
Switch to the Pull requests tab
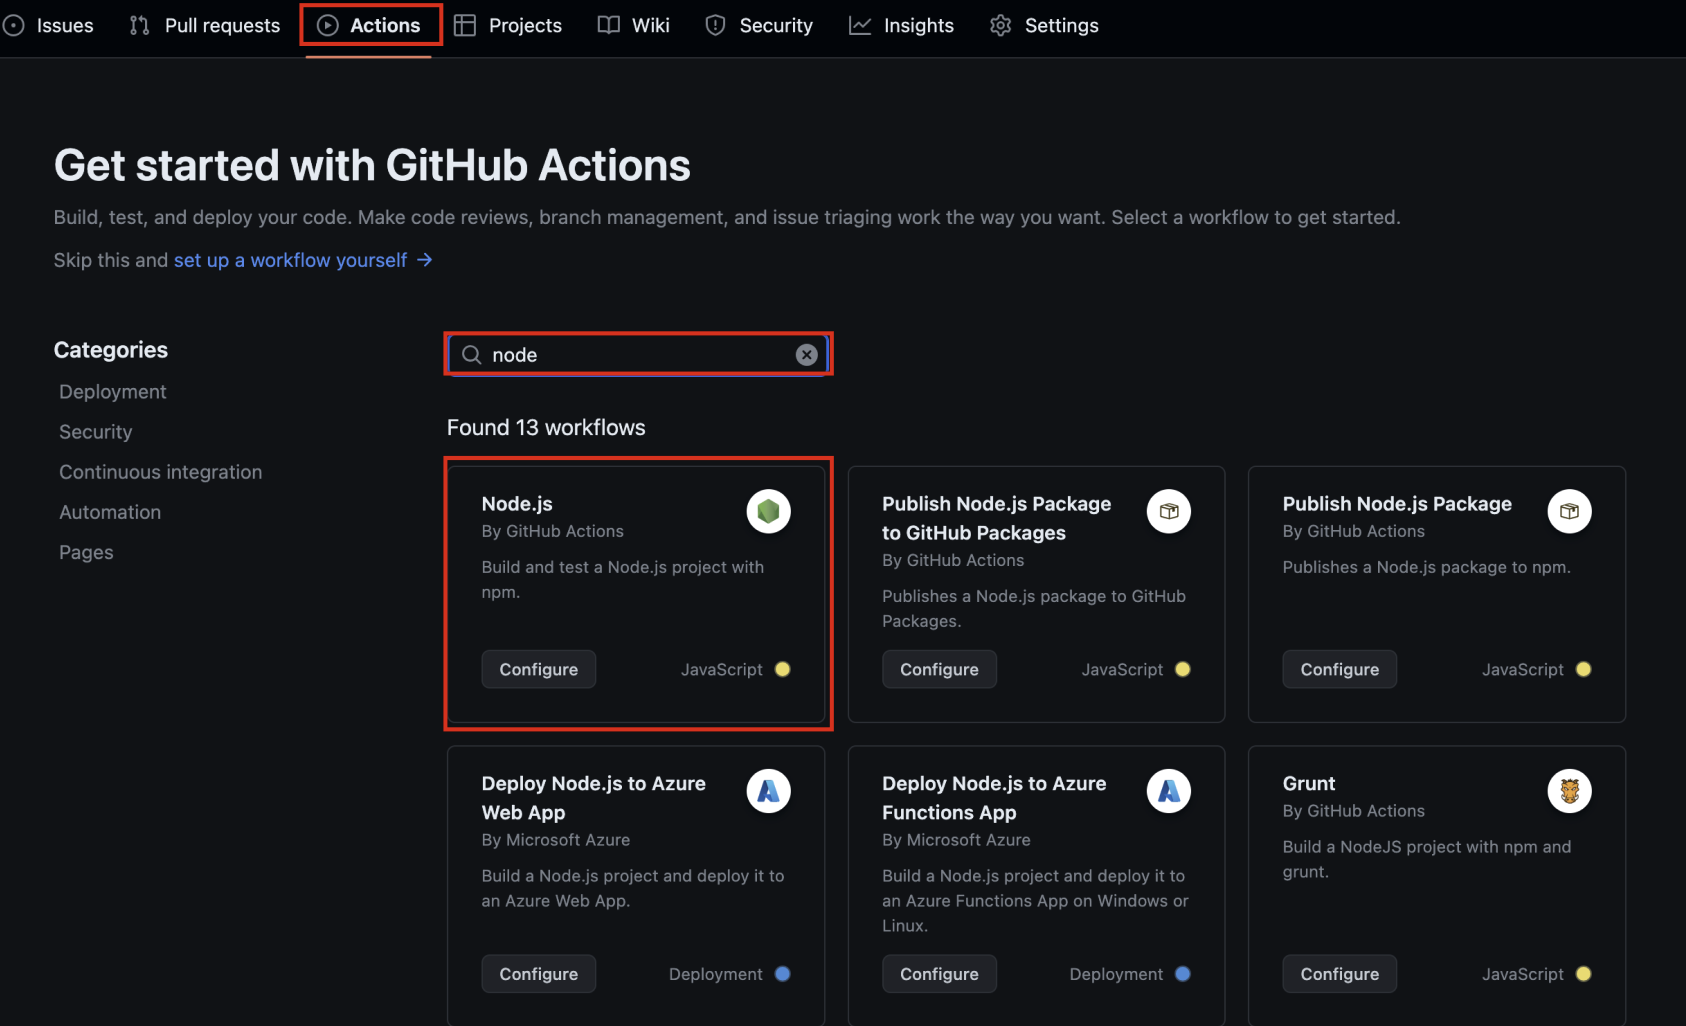click(x=205, y=25)
